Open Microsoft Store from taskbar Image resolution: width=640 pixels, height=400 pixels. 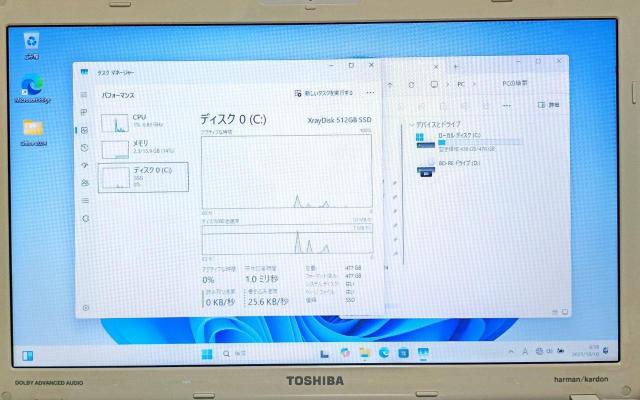(403, 353)
